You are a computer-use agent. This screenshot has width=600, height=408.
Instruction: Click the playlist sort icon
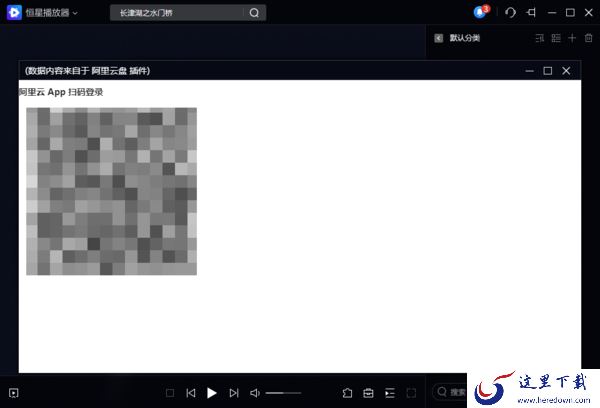coord(540,38)
